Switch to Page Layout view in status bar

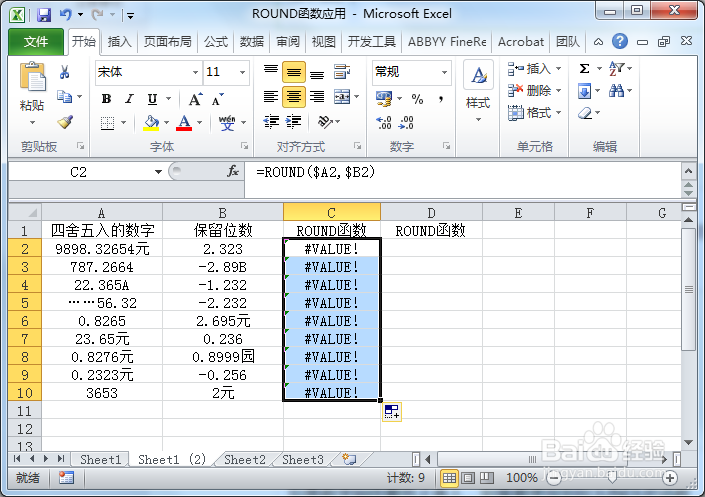point(468,478)
